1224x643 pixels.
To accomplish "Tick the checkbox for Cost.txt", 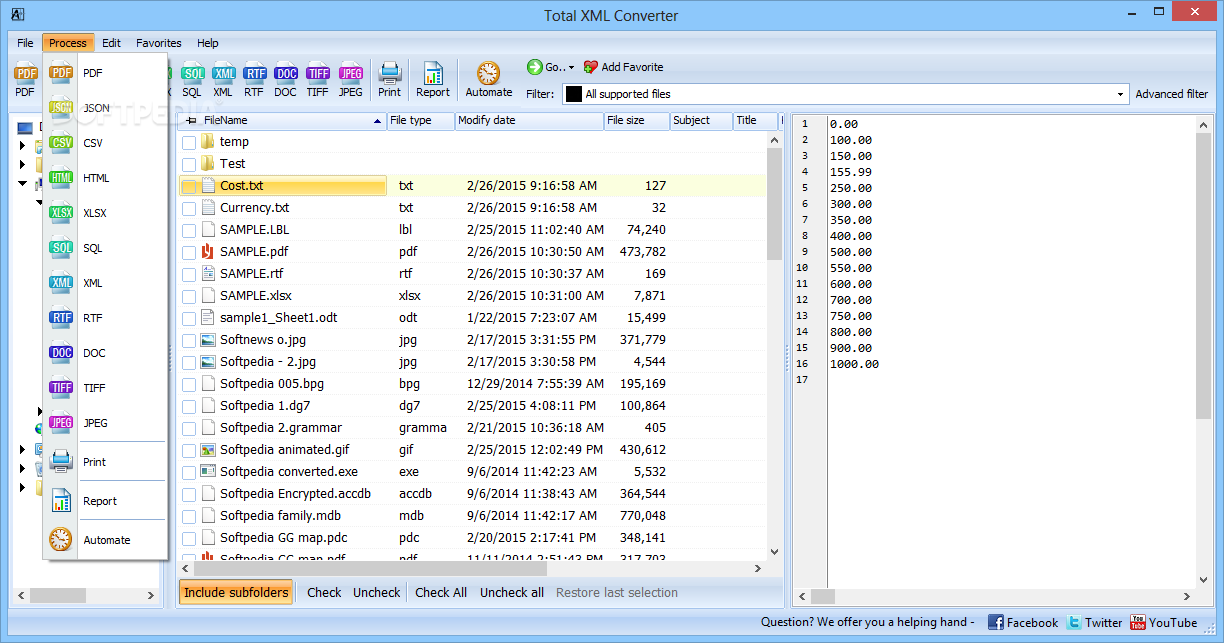I will coord(189,187).
